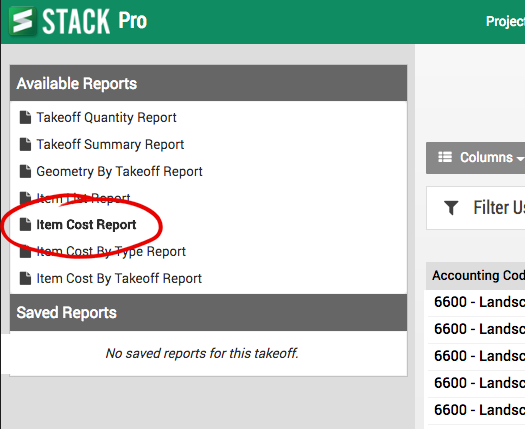Click 'No saved reports for this takeoff.' text

click(x=202, y=353)
